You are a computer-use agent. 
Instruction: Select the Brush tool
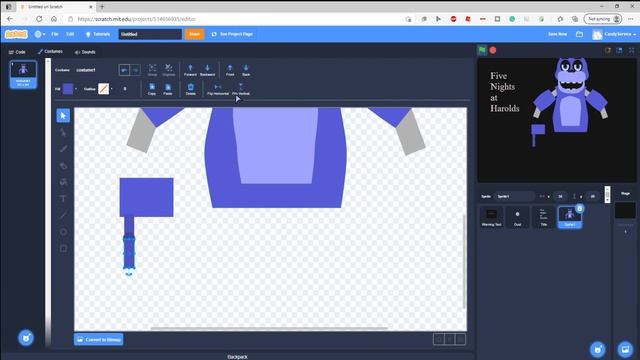click(x=63, y=149)
